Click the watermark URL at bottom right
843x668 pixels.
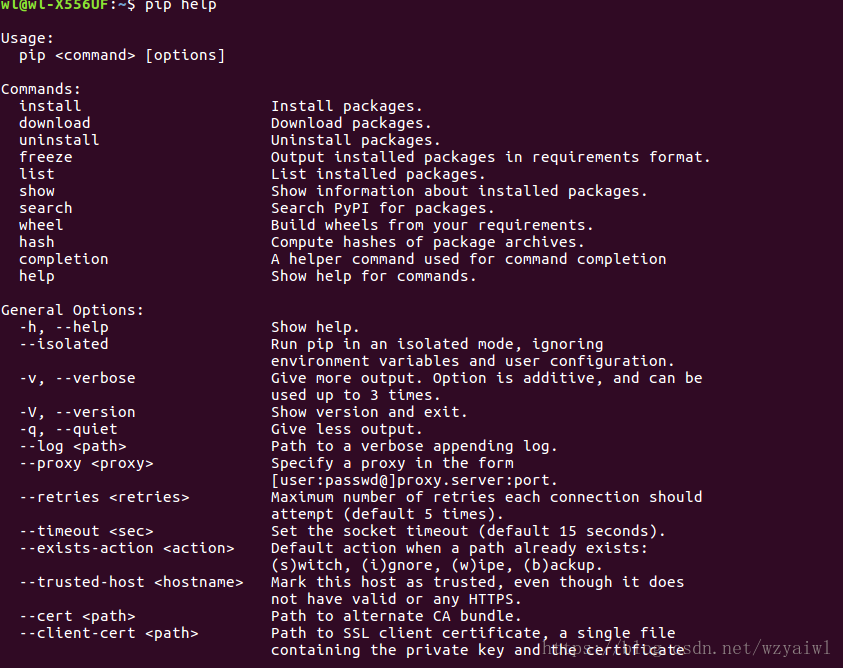tap(687, 648)
